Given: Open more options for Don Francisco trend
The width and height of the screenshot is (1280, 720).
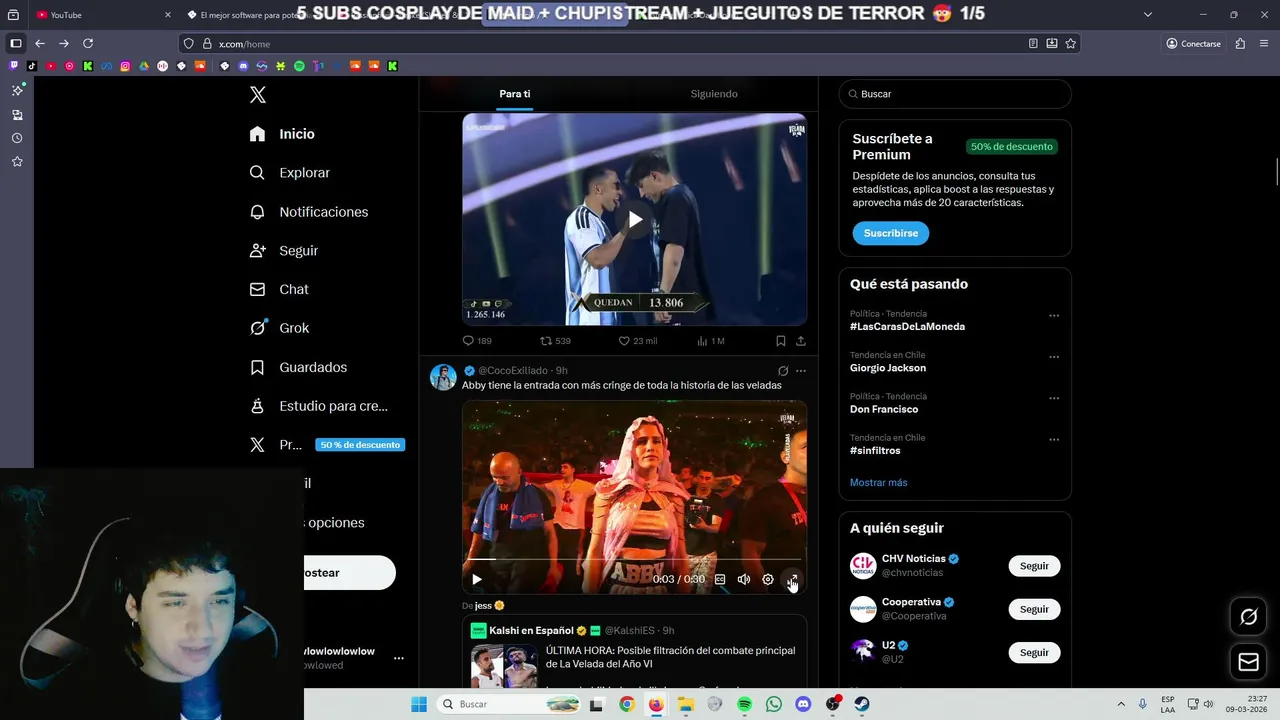Looking at the screenshot, I should pos(1054,398).
